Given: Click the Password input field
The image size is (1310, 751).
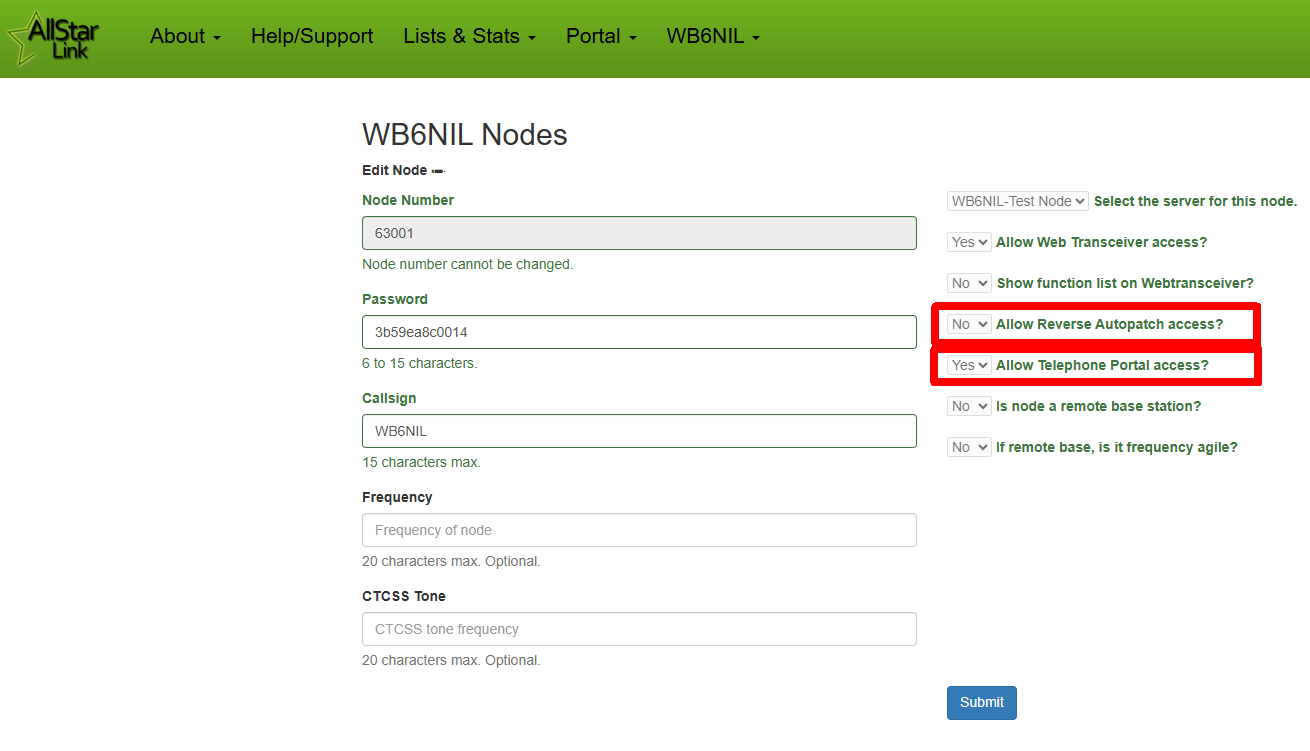Looking at the screenshot, I should pyautogui.click(x=639, y=332).
